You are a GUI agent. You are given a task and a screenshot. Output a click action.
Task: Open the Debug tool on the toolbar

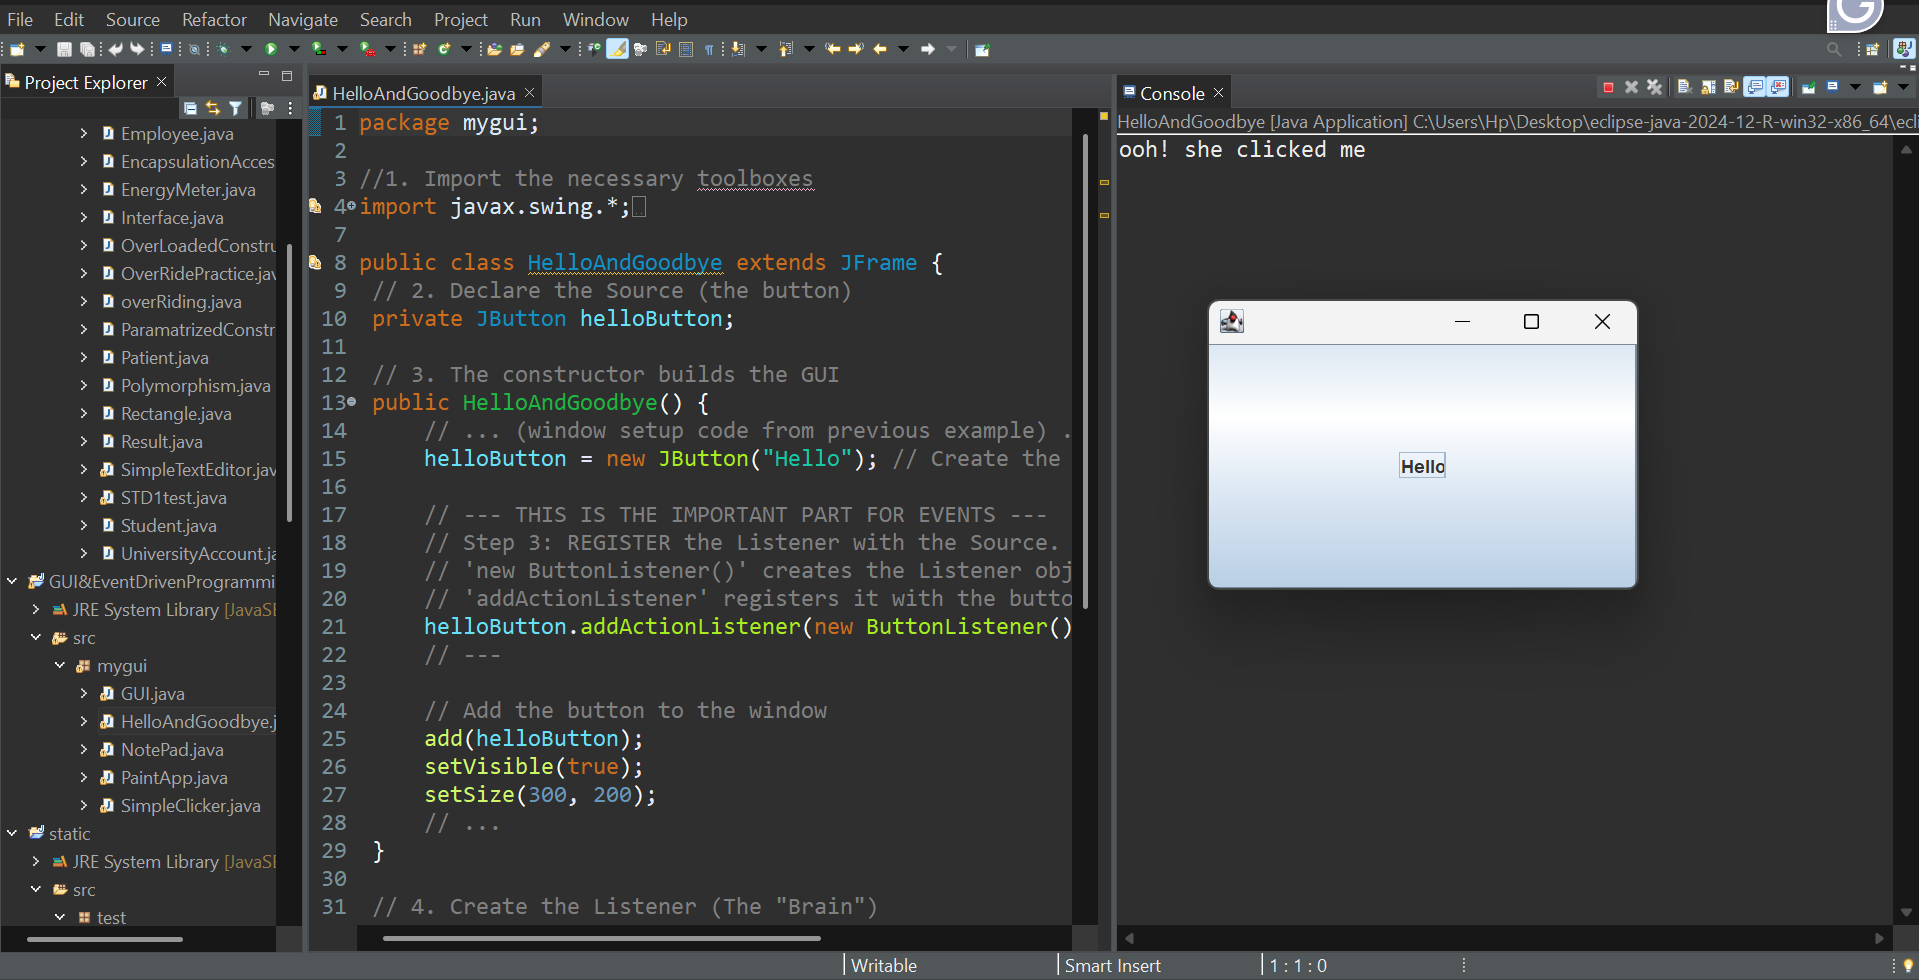tap(223, 48)
